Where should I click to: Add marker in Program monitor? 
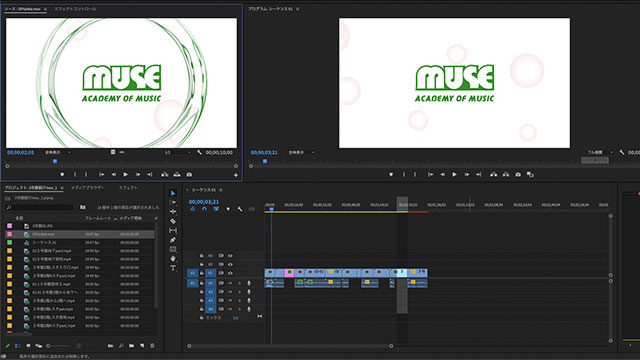coord(391,175)
